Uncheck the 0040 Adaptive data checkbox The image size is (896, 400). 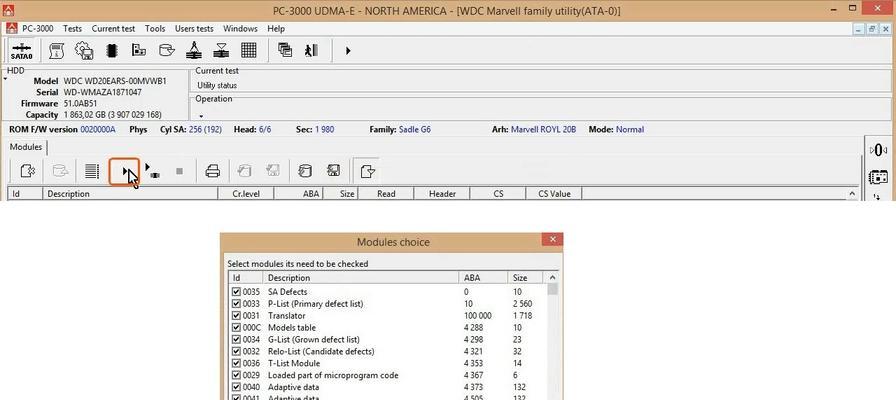click(237, 387)
